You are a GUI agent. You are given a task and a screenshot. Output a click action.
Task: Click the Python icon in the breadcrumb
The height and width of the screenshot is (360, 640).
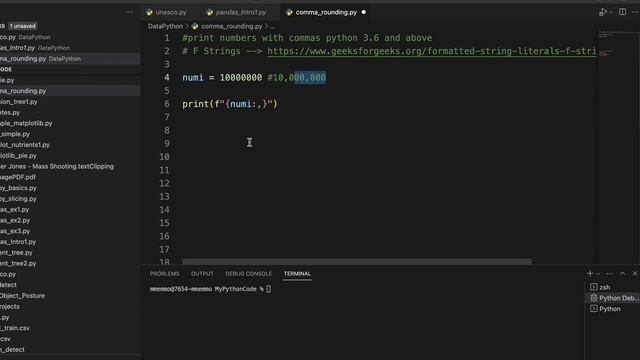point(195,26)
